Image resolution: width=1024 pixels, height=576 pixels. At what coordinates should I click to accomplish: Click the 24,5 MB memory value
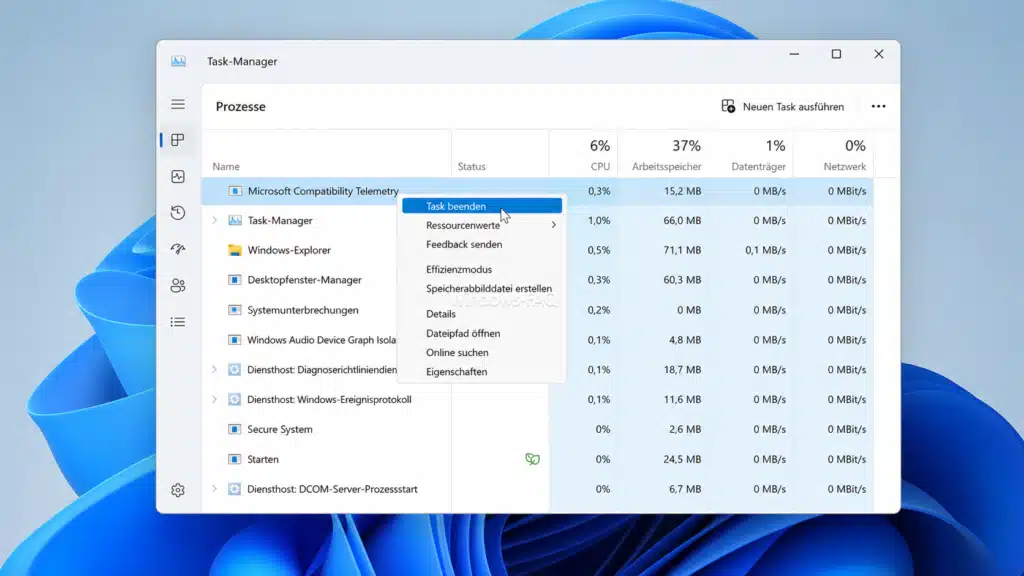682,459
